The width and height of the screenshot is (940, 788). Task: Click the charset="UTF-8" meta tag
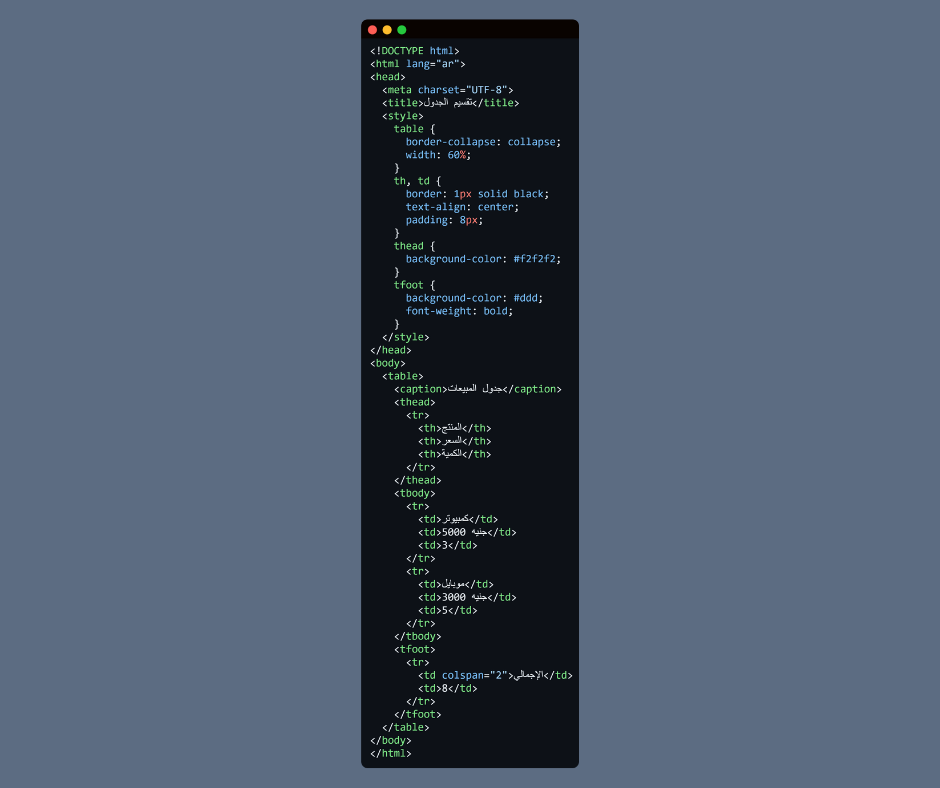(x=465, y=90)
